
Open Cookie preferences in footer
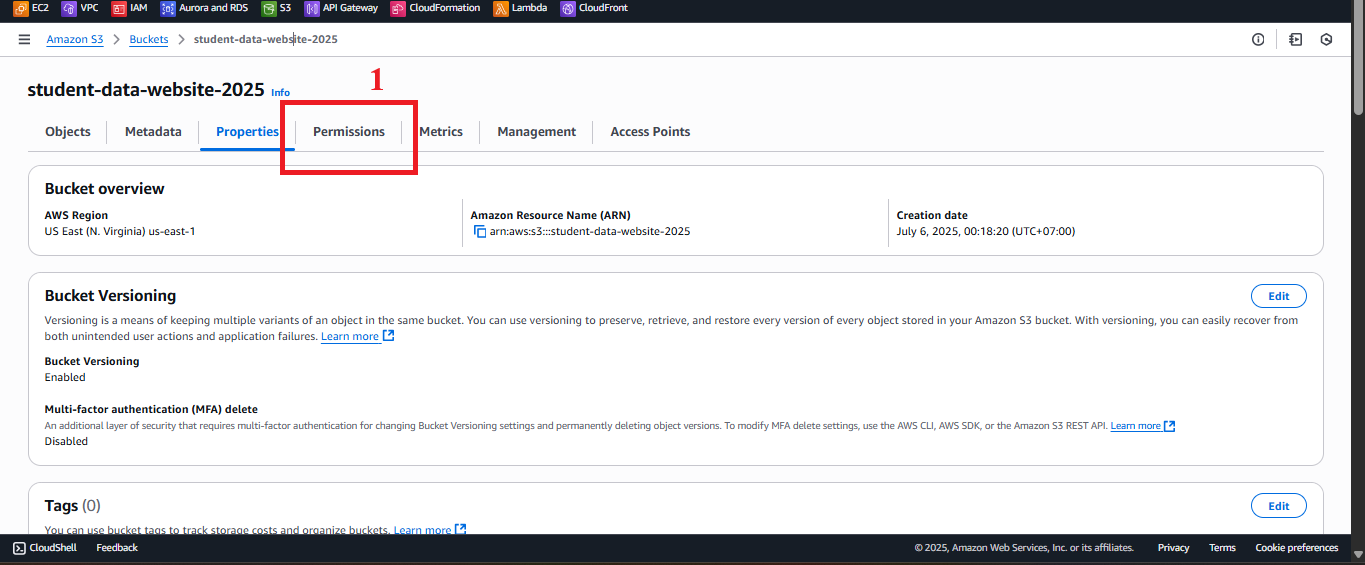[x=1297, y=547]
